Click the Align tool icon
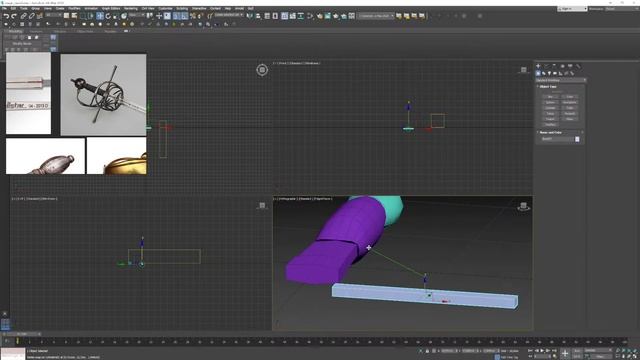Viewport: 640px width, 360px height. pos(258,16)
